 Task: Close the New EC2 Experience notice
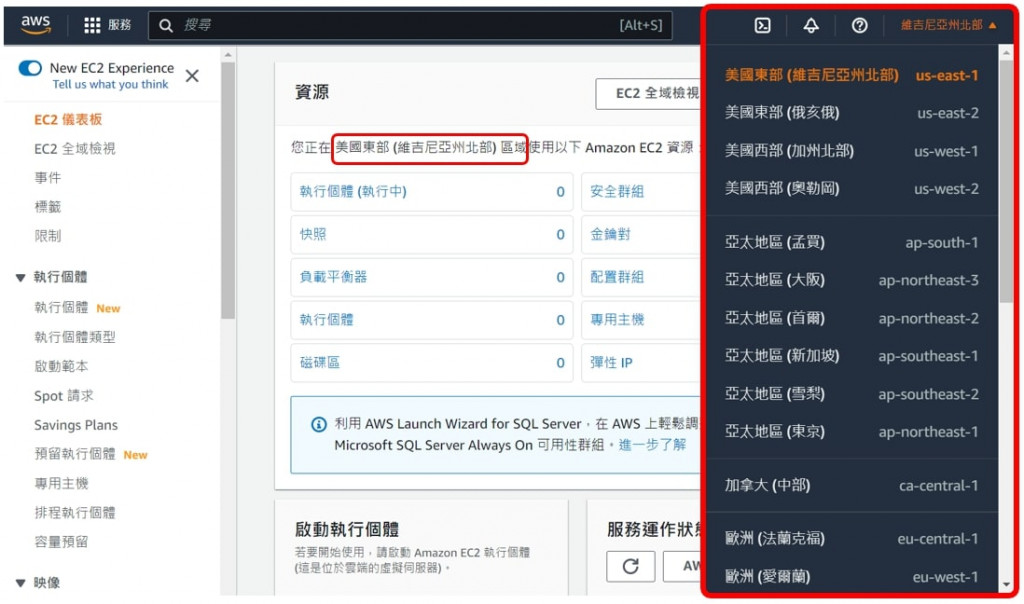192,76
